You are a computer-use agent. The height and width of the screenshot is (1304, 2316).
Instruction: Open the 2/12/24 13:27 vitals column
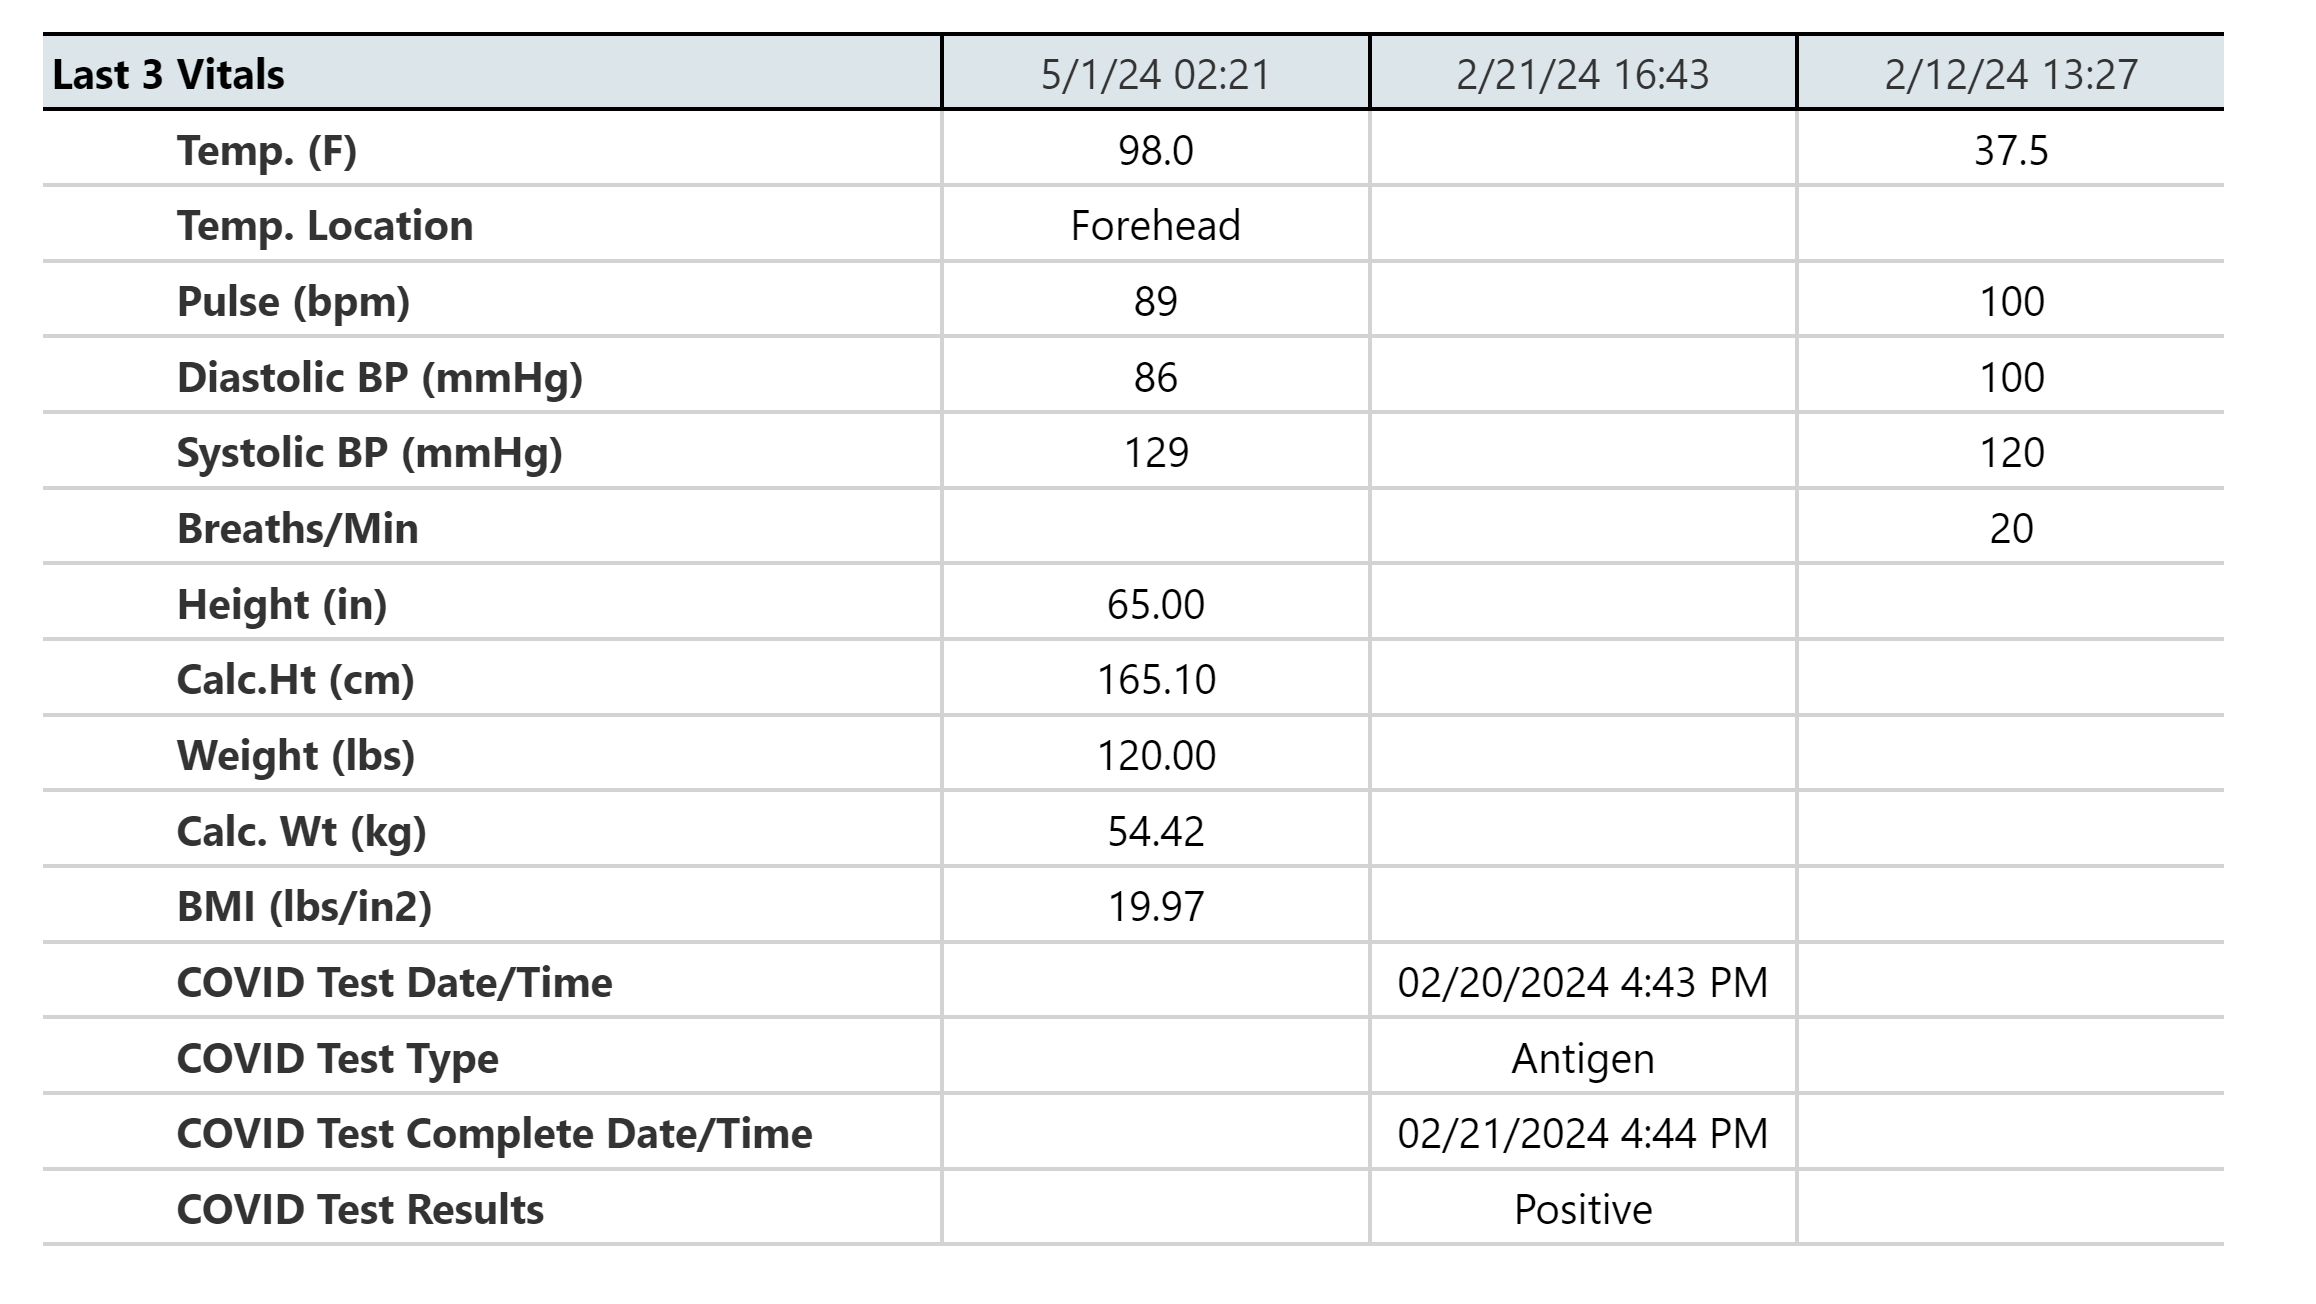tap(2011, 74)
